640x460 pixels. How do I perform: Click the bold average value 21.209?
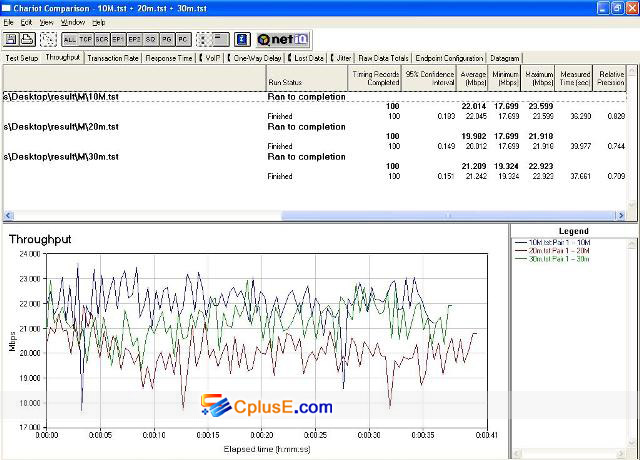tap(473, 166)
